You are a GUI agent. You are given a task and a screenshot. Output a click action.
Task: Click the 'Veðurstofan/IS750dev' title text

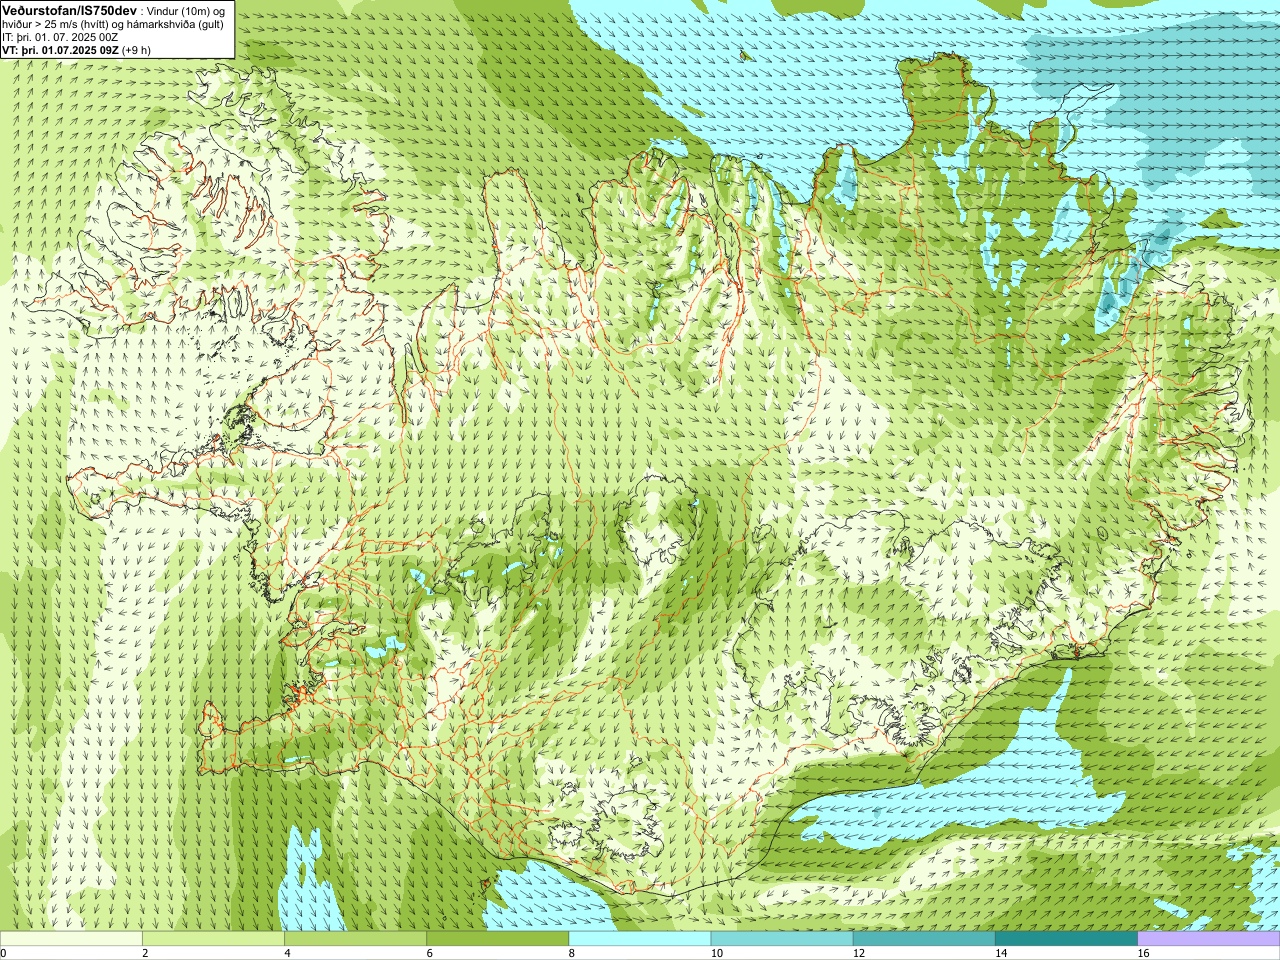pos(69,10)
